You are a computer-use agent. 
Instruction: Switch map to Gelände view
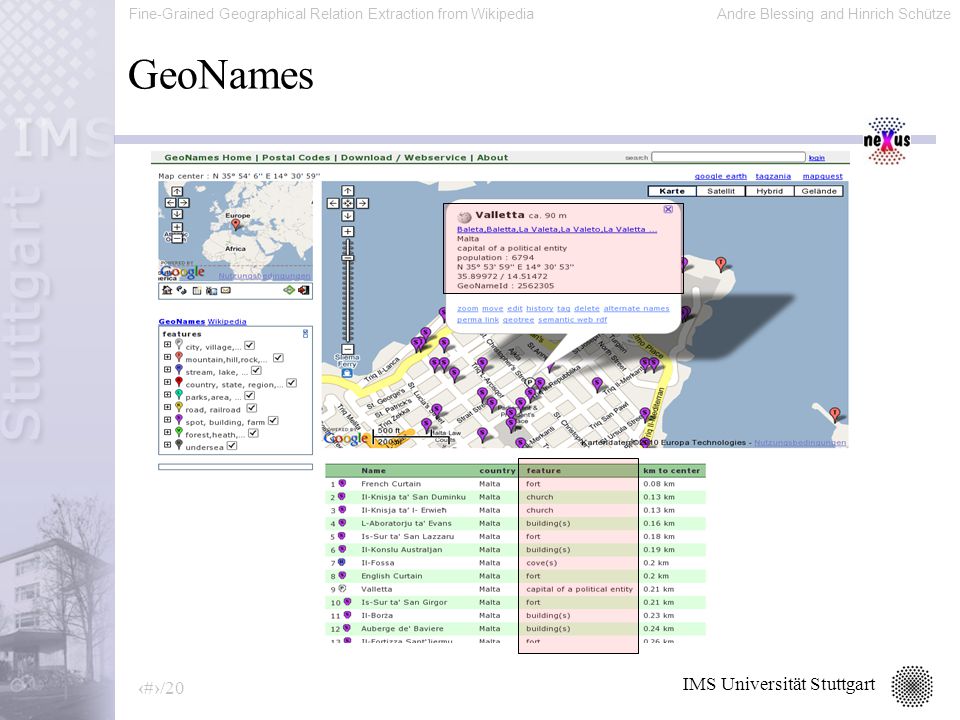pyautogui.click(x=819, y=191)
